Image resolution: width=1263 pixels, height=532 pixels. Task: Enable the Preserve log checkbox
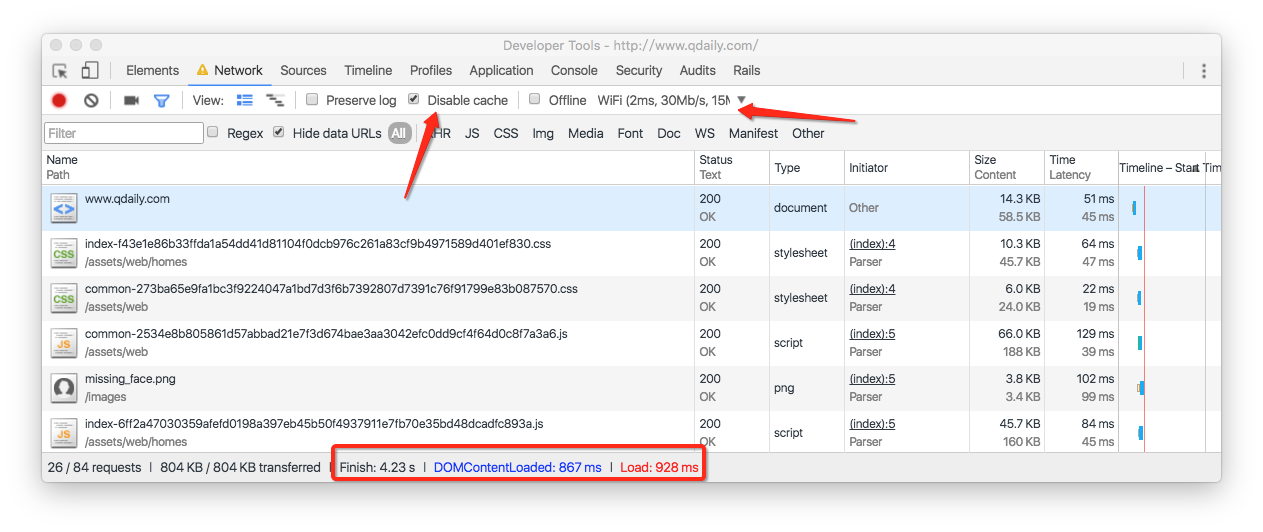click(x=312, y=99)
